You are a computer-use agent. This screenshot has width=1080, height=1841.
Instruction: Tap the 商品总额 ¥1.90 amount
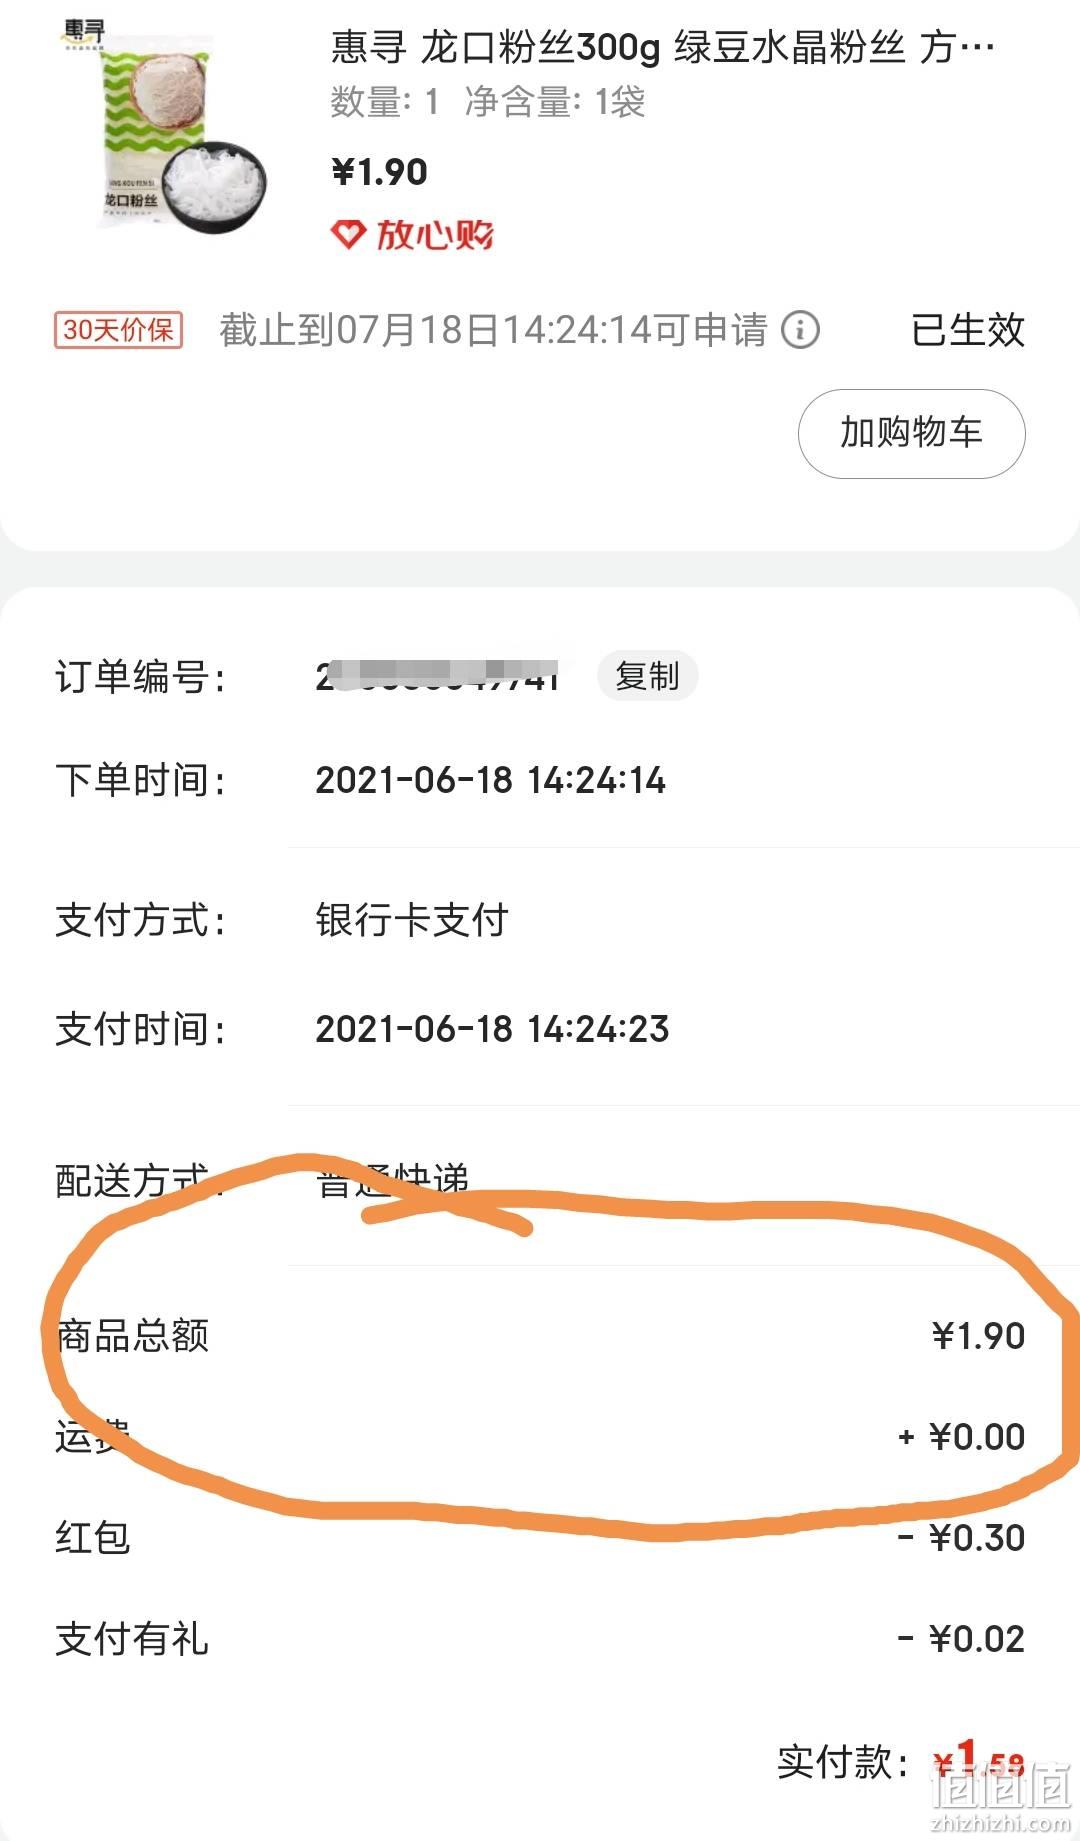click(978, 1336)
